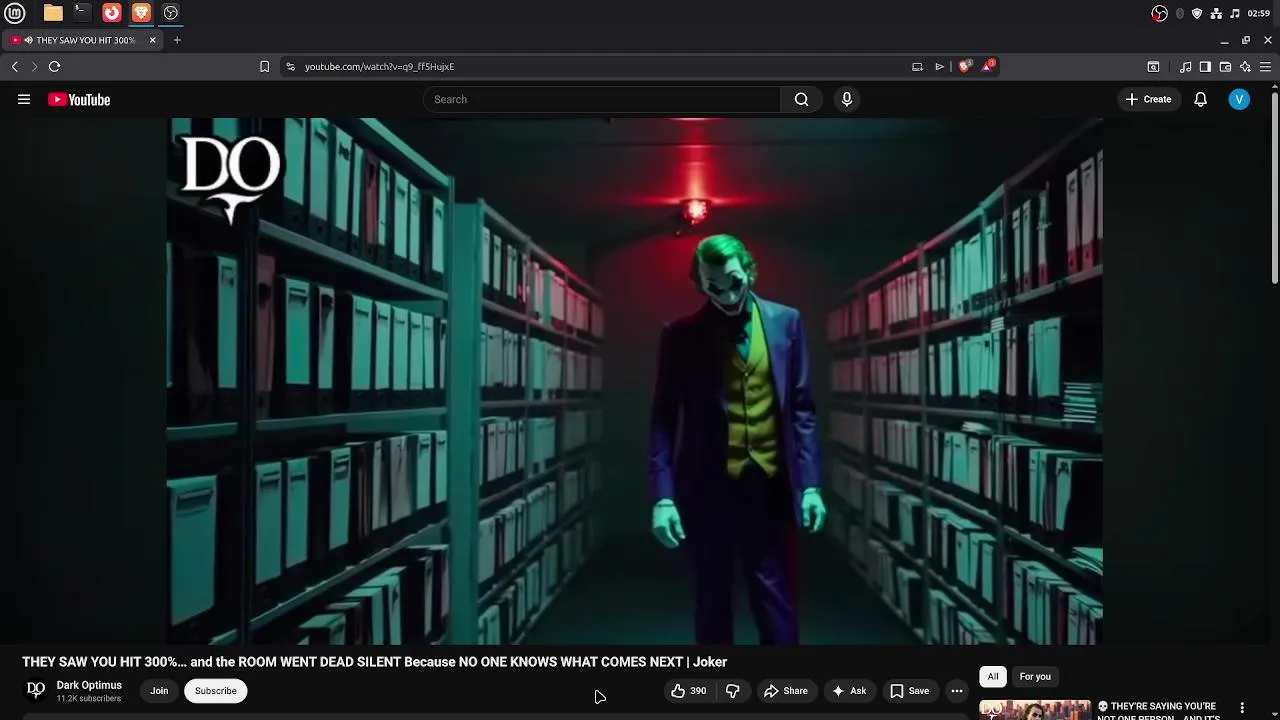Open the YouTube guide hamburger menu
The height and width of the screenshot is (720, 1280).
click(24, 99)
